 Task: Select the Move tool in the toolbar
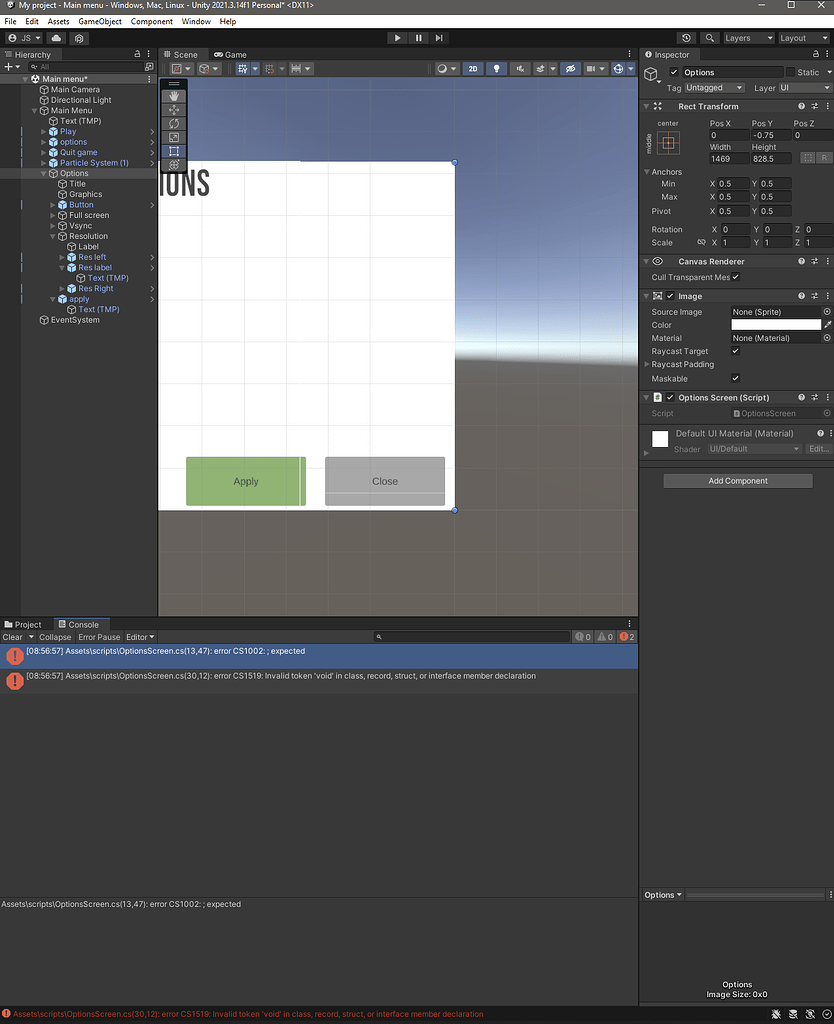click(173, 110)
